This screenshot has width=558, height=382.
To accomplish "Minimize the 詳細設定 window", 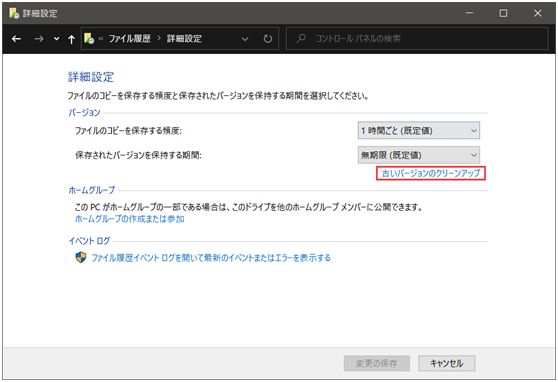I will [470, 13].
